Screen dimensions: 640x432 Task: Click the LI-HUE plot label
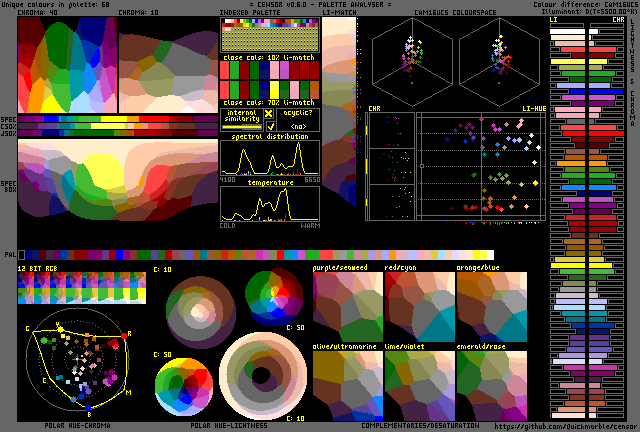pos(534,109)
